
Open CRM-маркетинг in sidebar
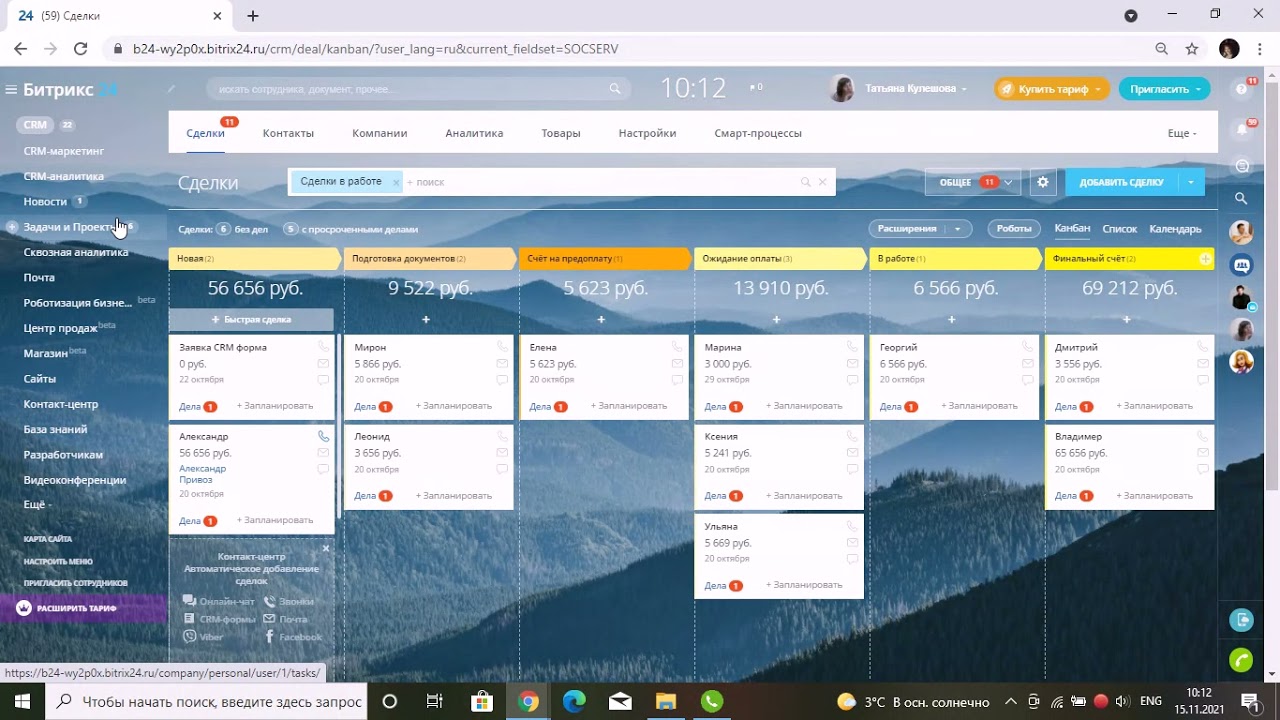pyautogui.click(x=64, y=151)
